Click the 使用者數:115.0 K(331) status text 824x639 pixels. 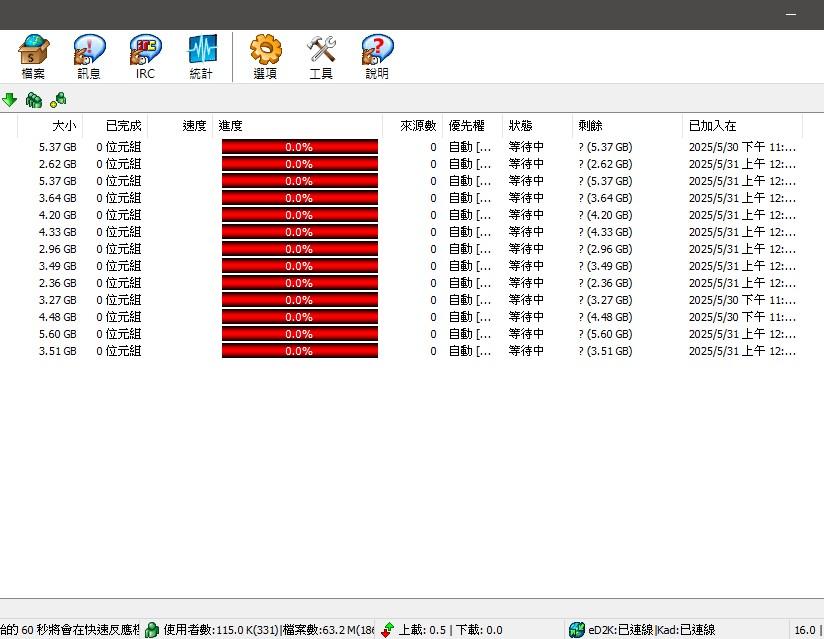coord(221,630)
